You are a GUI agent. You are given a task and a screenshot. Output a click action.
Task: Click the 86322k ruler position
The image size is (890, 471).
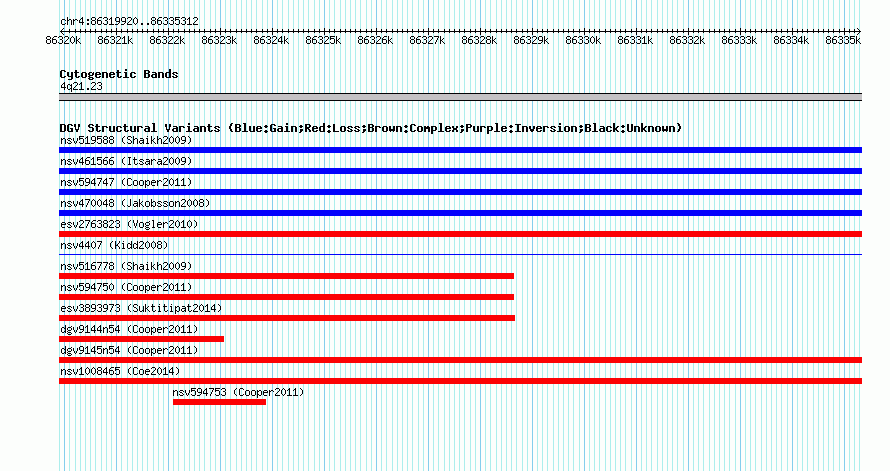(167, 40)
